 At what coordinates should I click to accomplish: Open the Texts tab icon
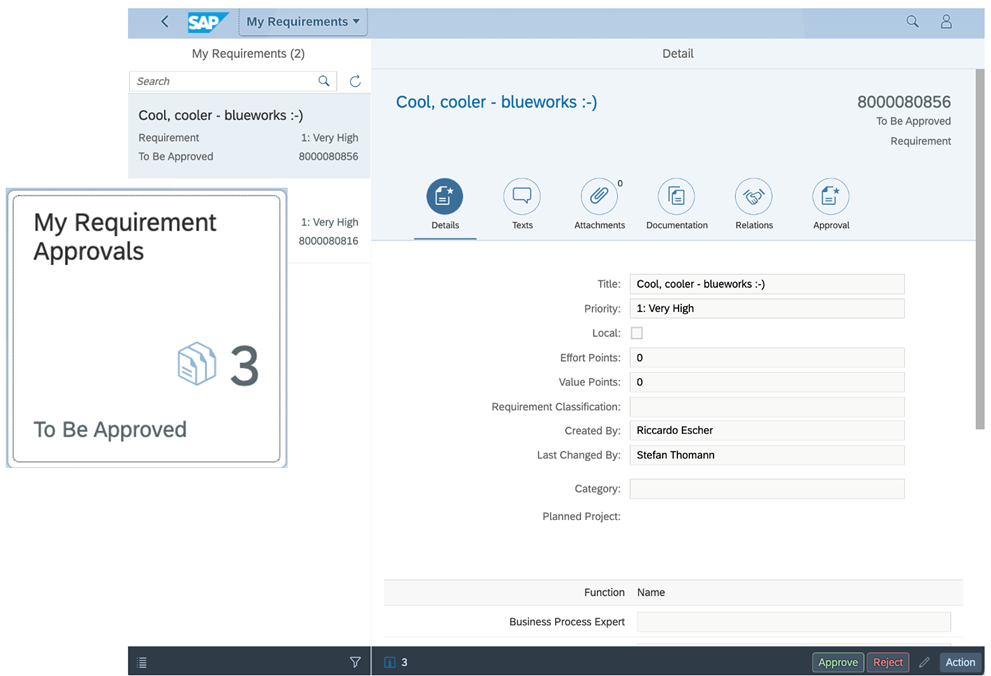point(522,197)
